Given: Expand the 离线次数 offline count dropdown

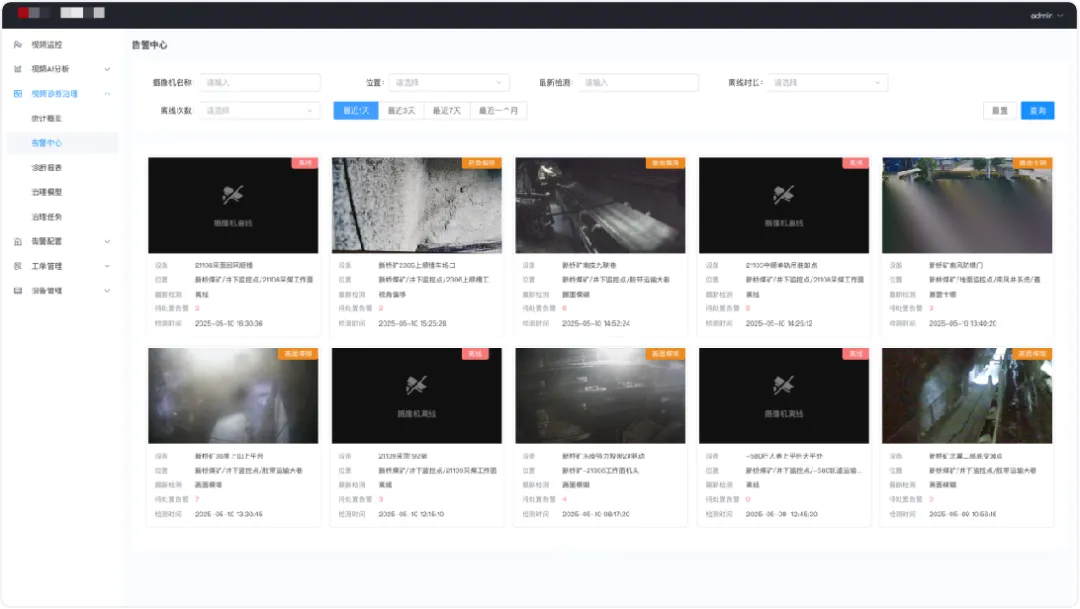Looking at the screenshot, I should coord(260,110).
